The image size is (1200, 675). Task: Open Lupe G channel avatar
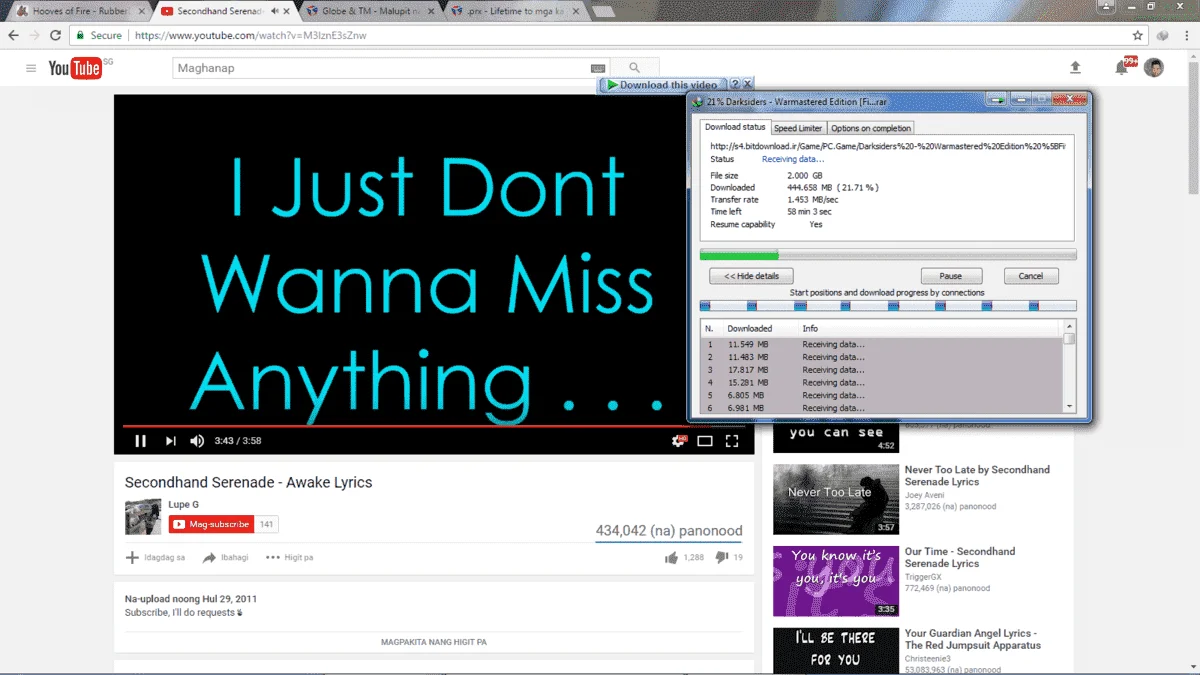(143, 517)
